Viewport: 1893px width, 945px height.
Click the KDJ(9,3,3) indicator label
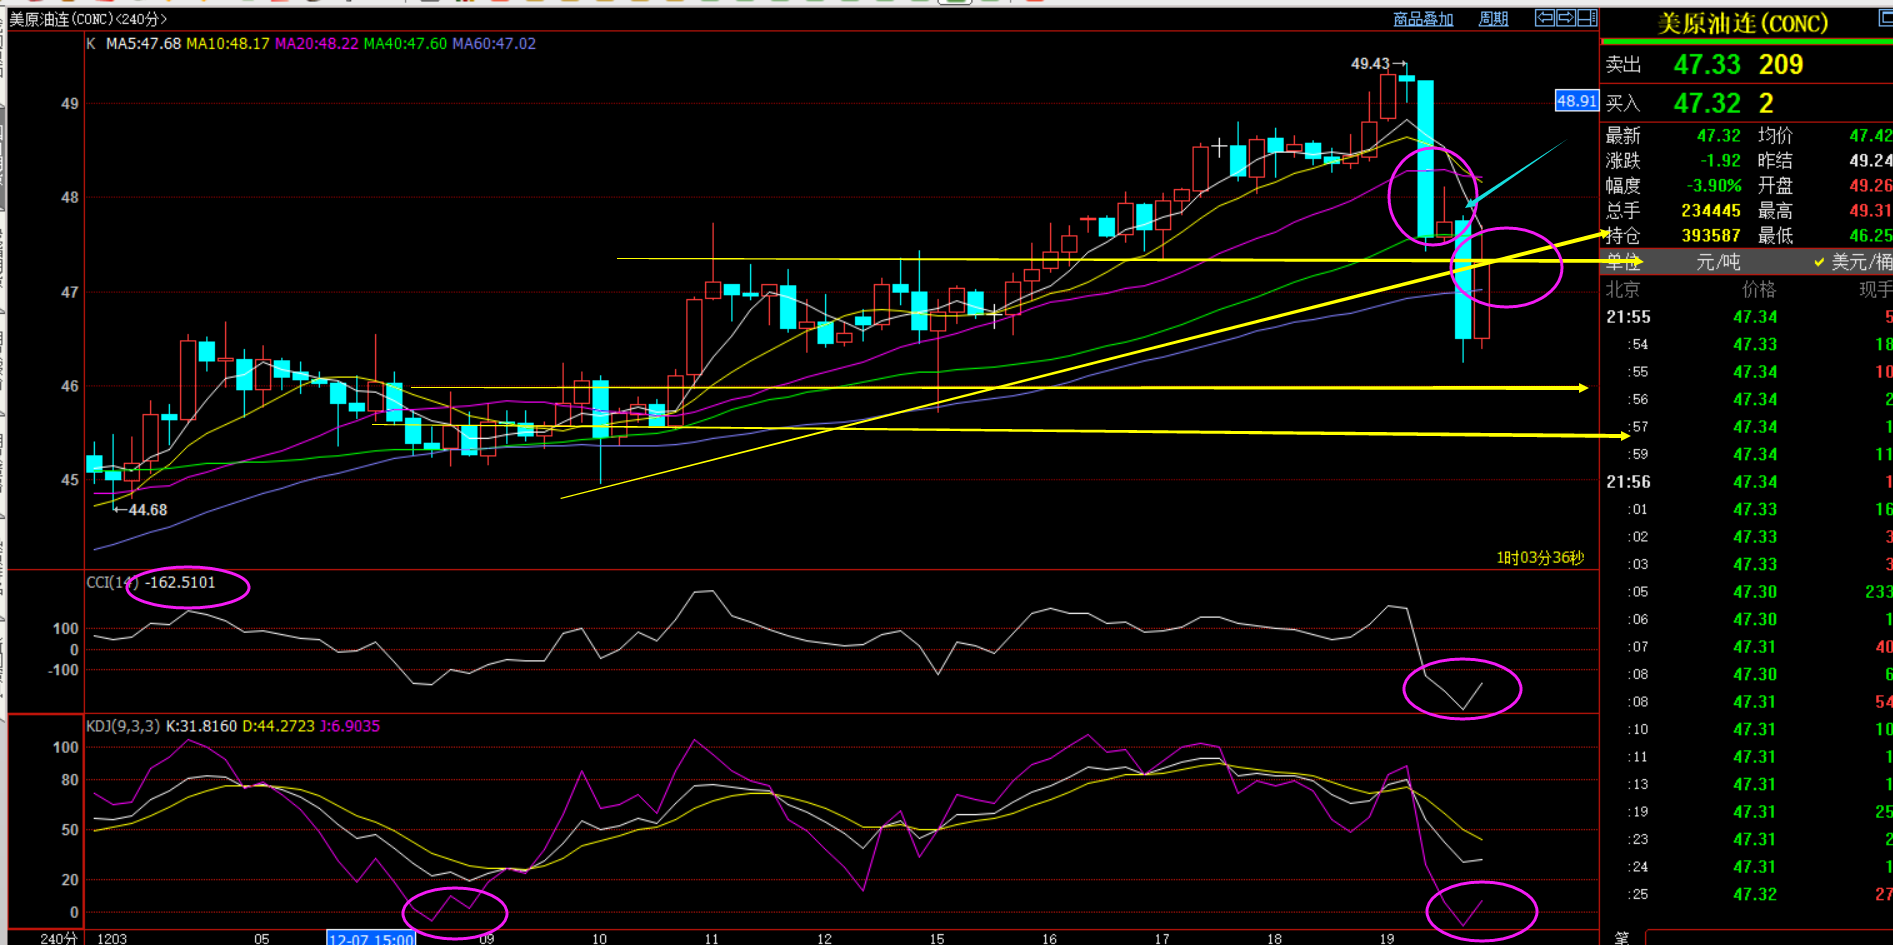coord(122,726)
